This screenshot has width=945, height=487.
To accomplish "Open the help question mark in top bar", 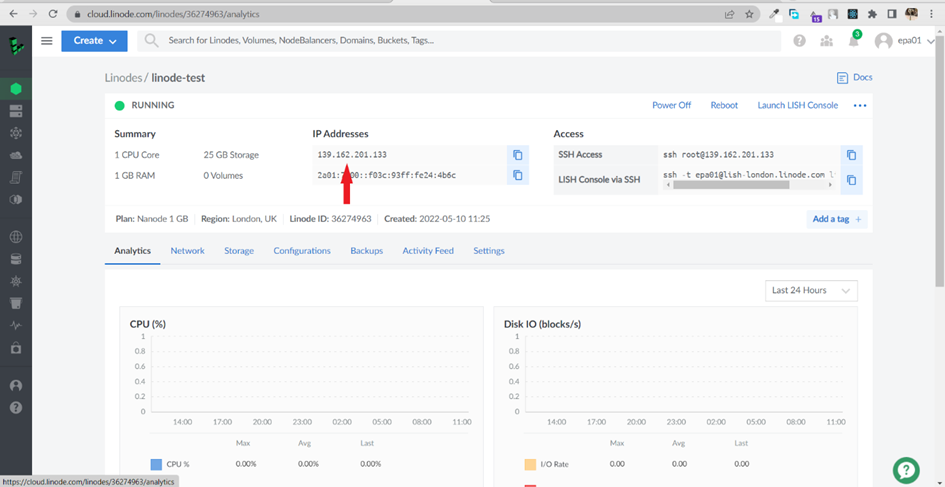I will 799,41.
